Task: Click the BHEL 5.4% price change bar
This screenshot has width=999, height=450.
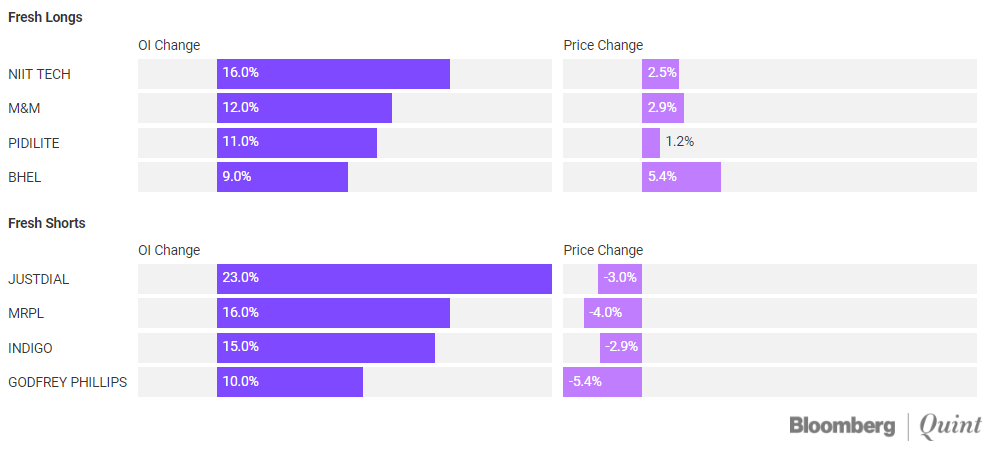Action: (x=681, y=177)
